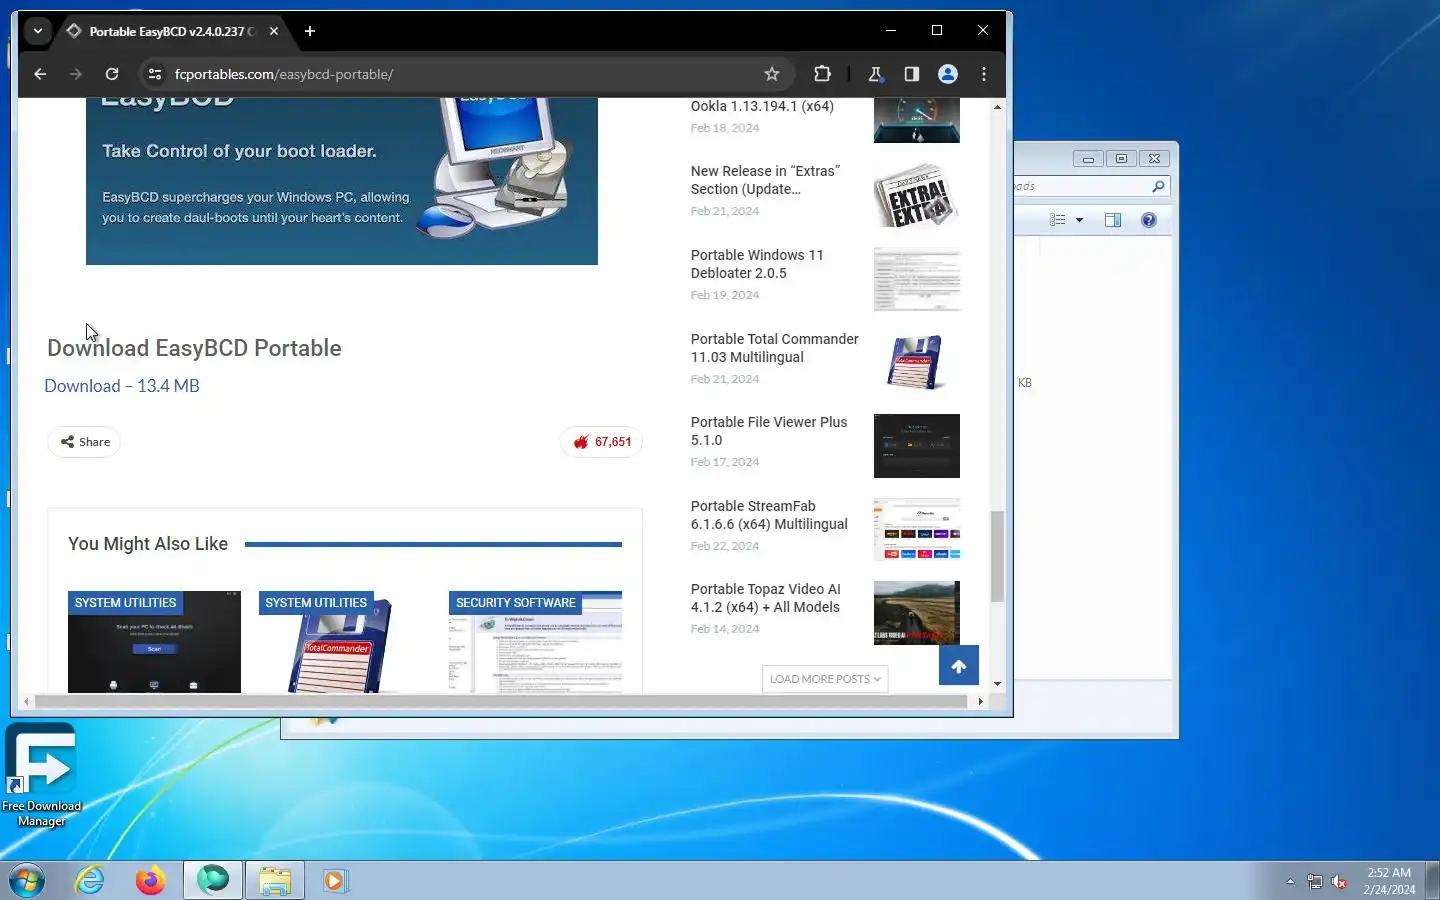Open a new tab with plus button

click(310, 31)
